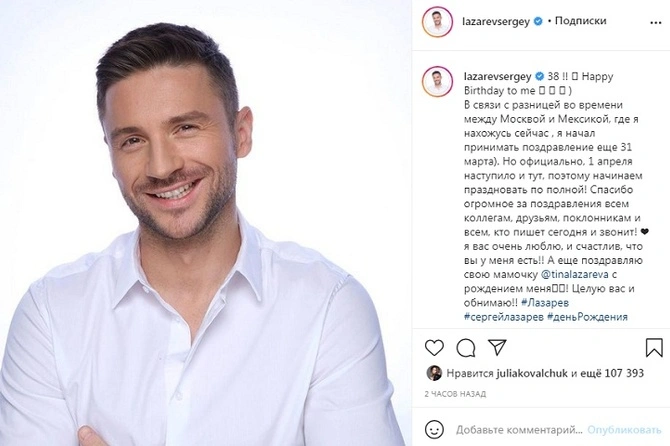Viewport: 670px width, 446px height.
Task: Click juliakovalchuk's small avatar beside likes
Action: click(434, 373)
